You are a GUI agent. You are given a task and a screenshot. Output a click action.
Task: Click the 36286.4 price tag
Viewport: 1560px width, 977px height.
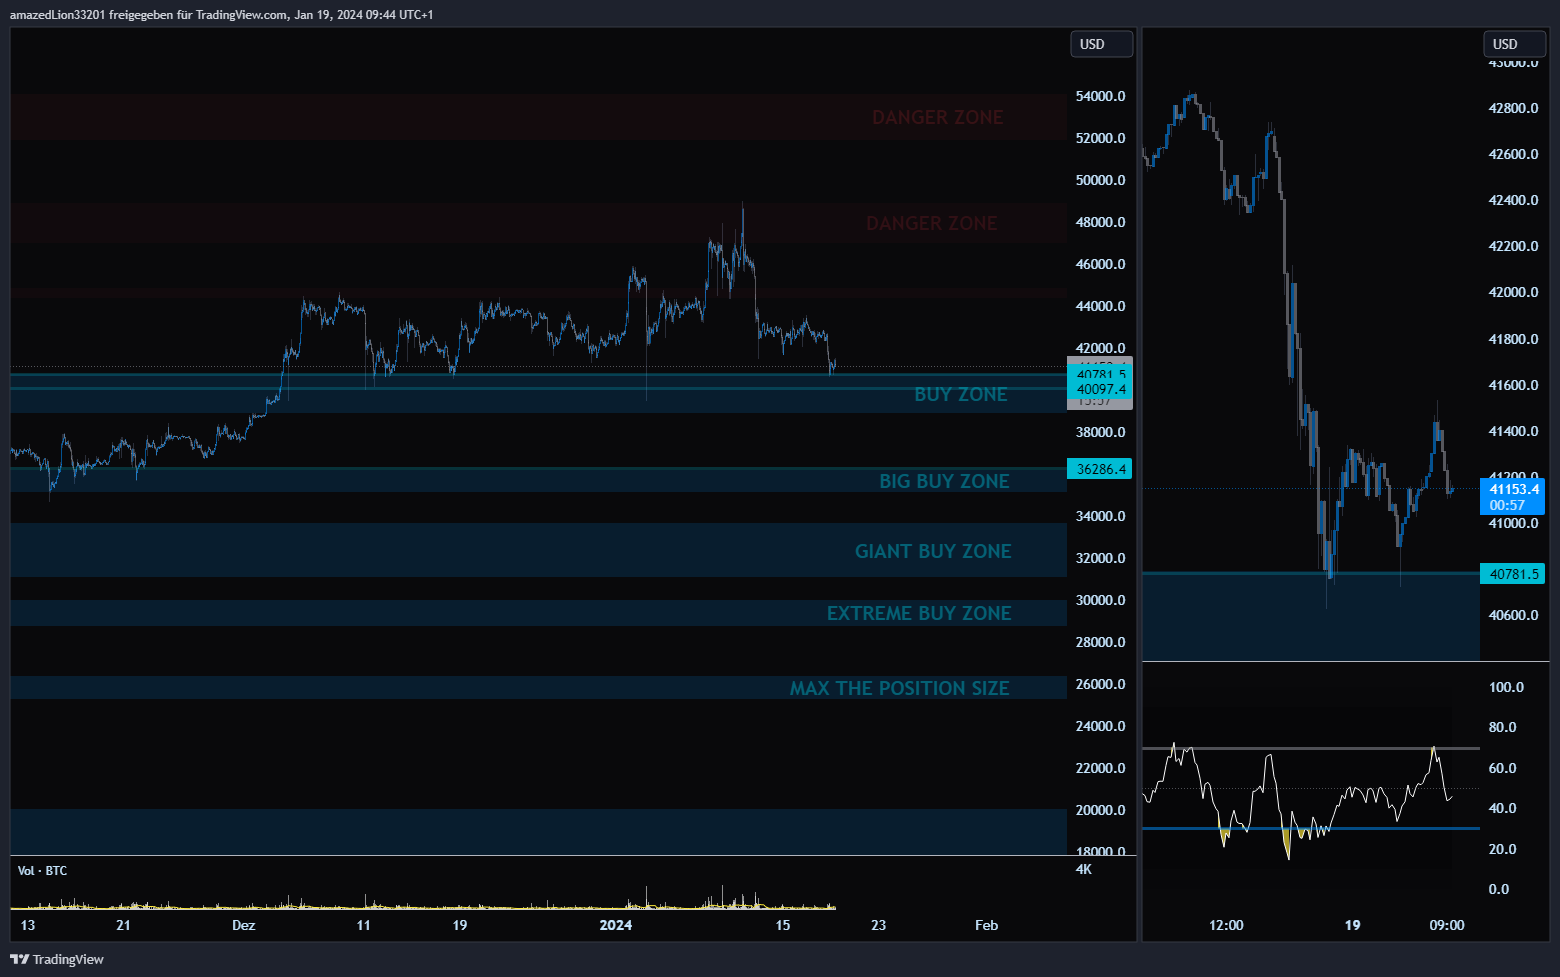[x=1100, y=469]
